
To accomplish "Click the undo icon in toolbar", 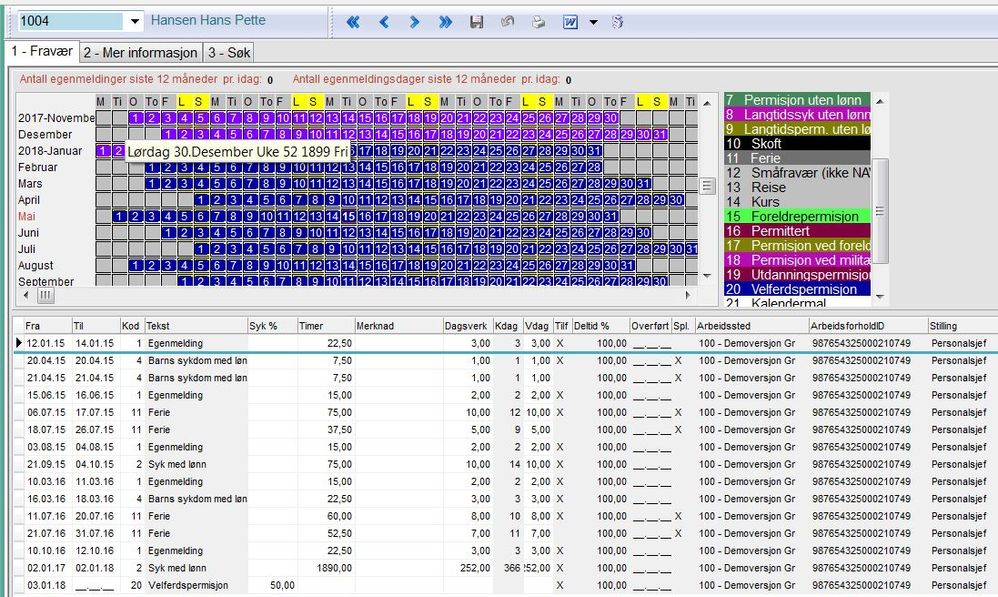I will [508, 22].
